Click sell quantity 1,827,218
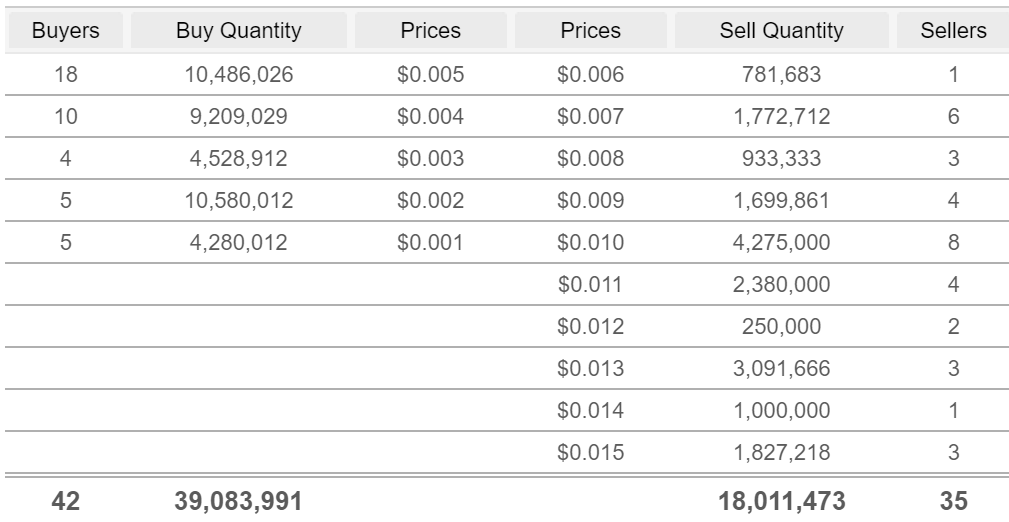 coord(781,452)
